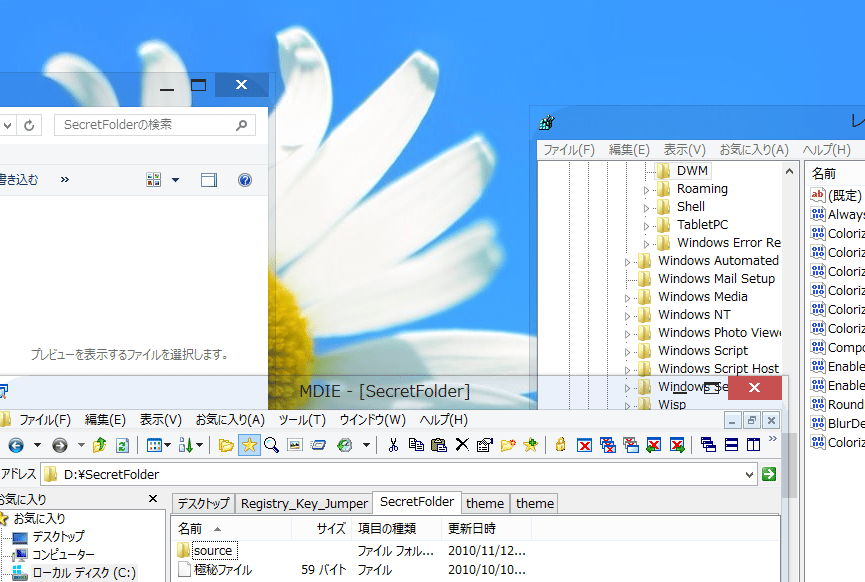The image size is (865, 582).
Task: Switch to デスクトップ tab in MDIE
Action: pos(203,504)
